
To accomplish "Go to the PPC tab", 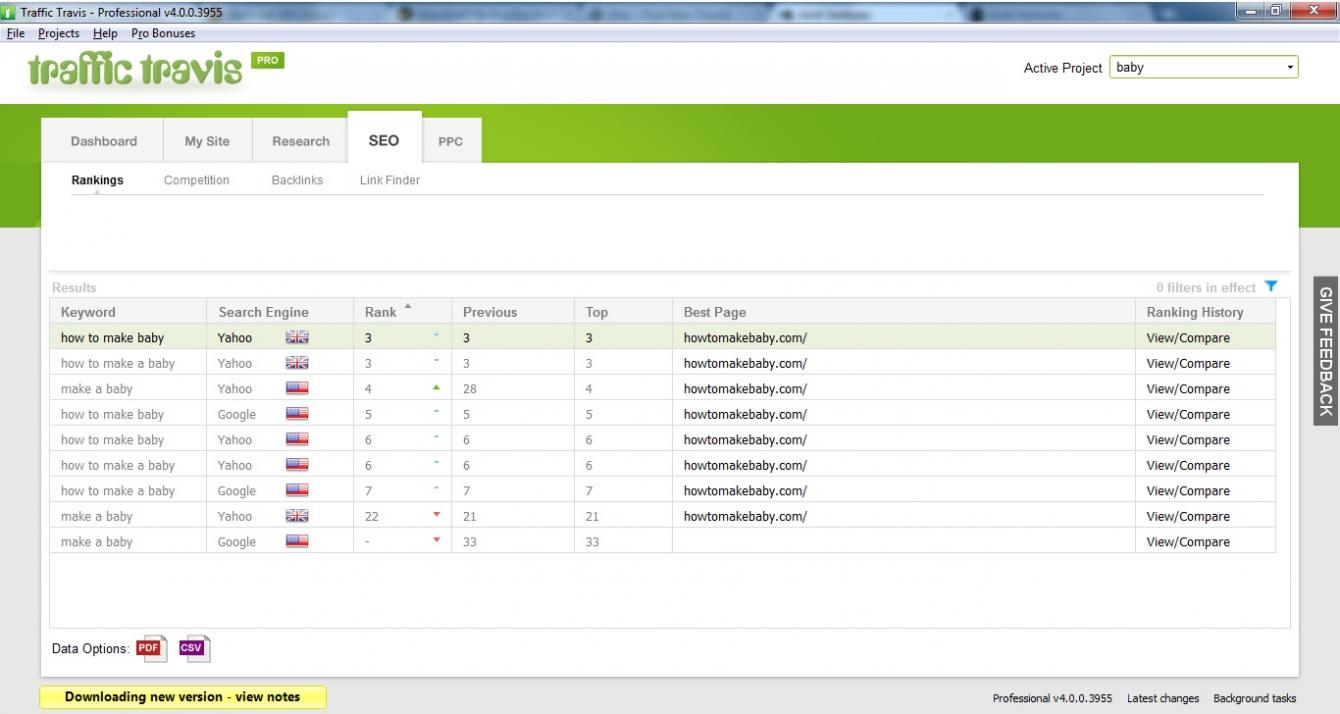I will (x=451, y=141).
